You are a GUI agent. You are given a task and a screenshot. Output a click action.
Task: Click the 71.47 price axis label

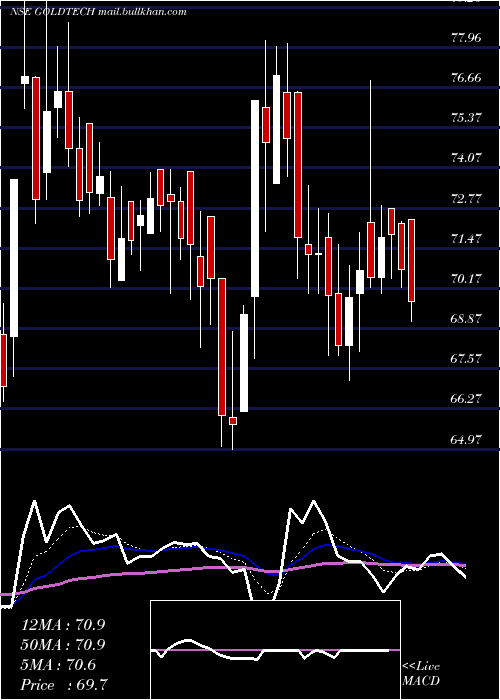tap(467, 238)
